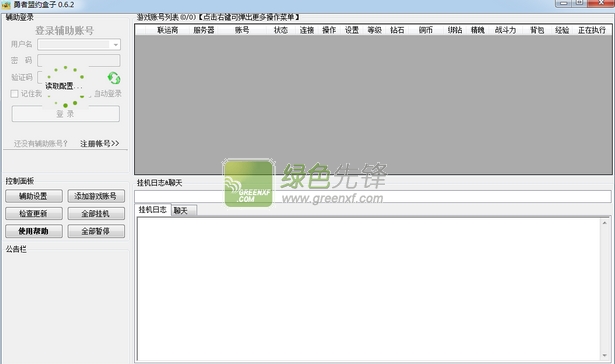Click the 状态 column header
The image size is (615, 364).
coord(281,30)
